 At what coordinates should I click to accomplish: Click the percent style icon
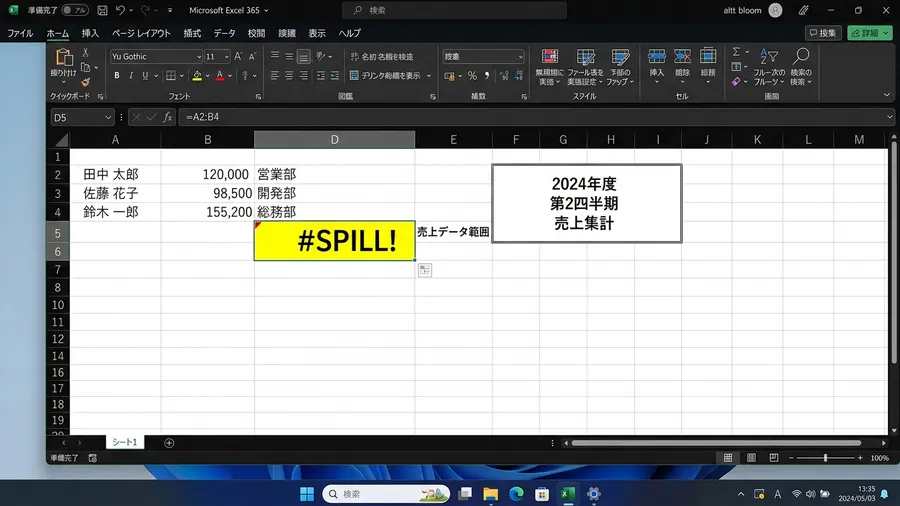(472, 76)
